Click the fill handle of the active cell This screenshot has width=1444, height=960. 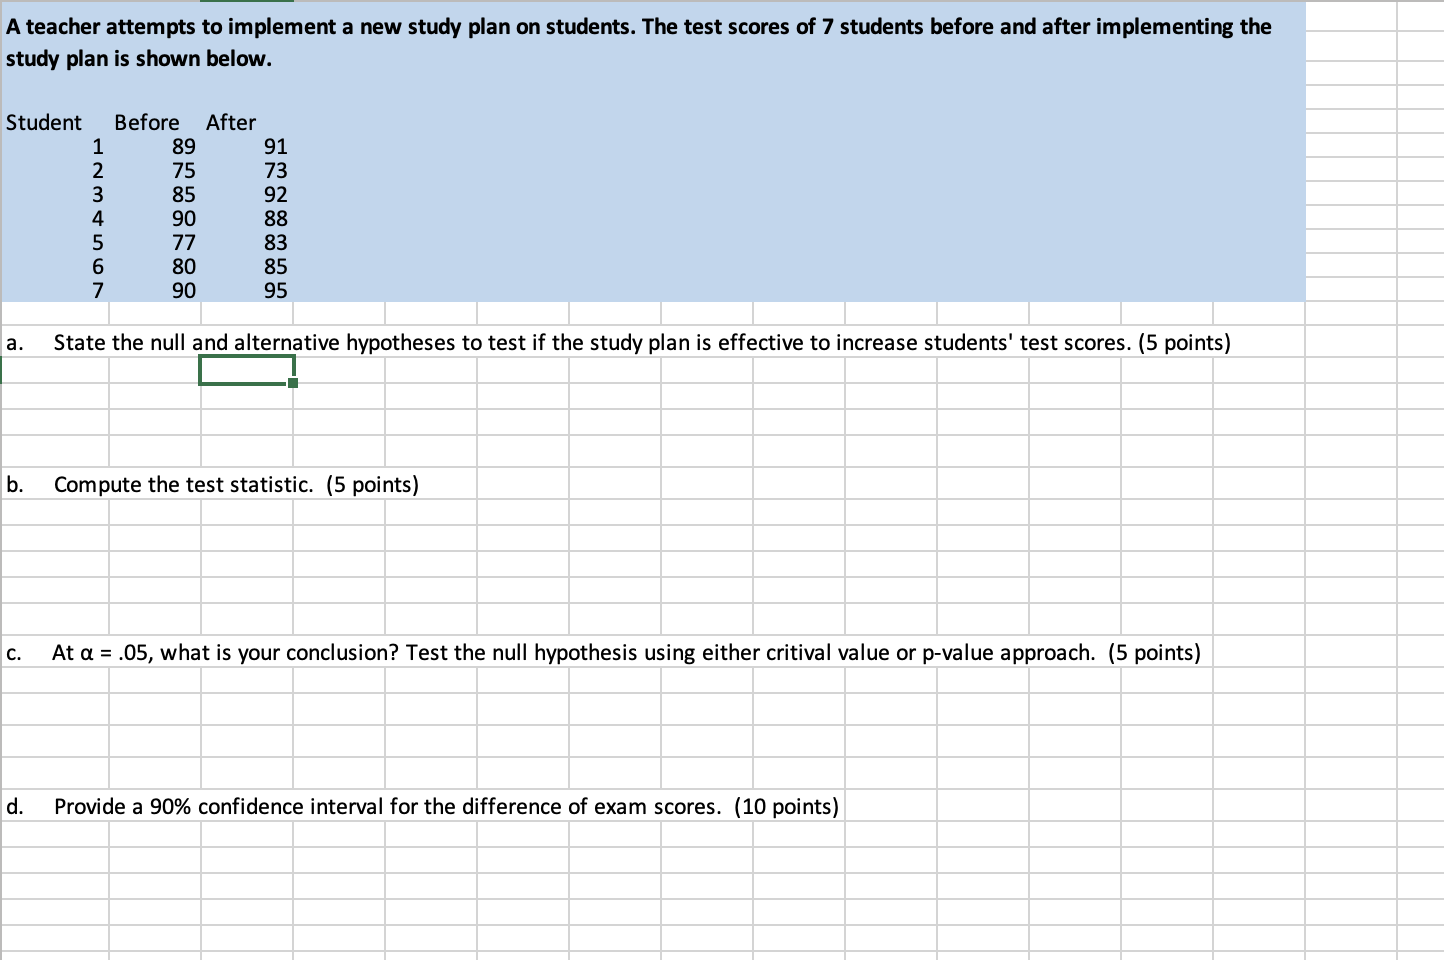click(291, 383)
